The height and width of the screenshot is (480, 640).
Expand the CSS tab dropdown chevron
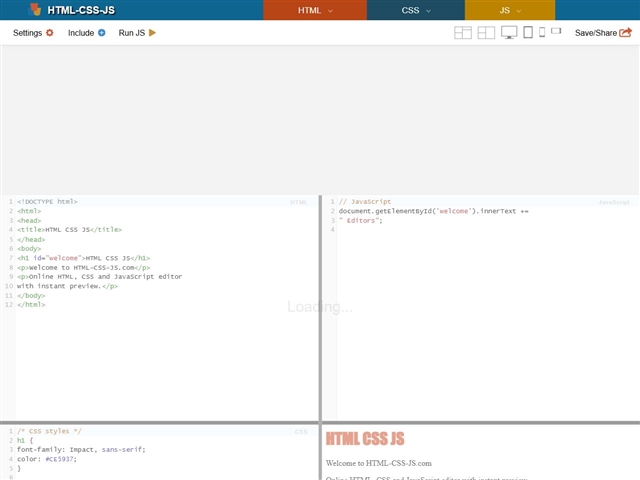[x=428, y=11]
